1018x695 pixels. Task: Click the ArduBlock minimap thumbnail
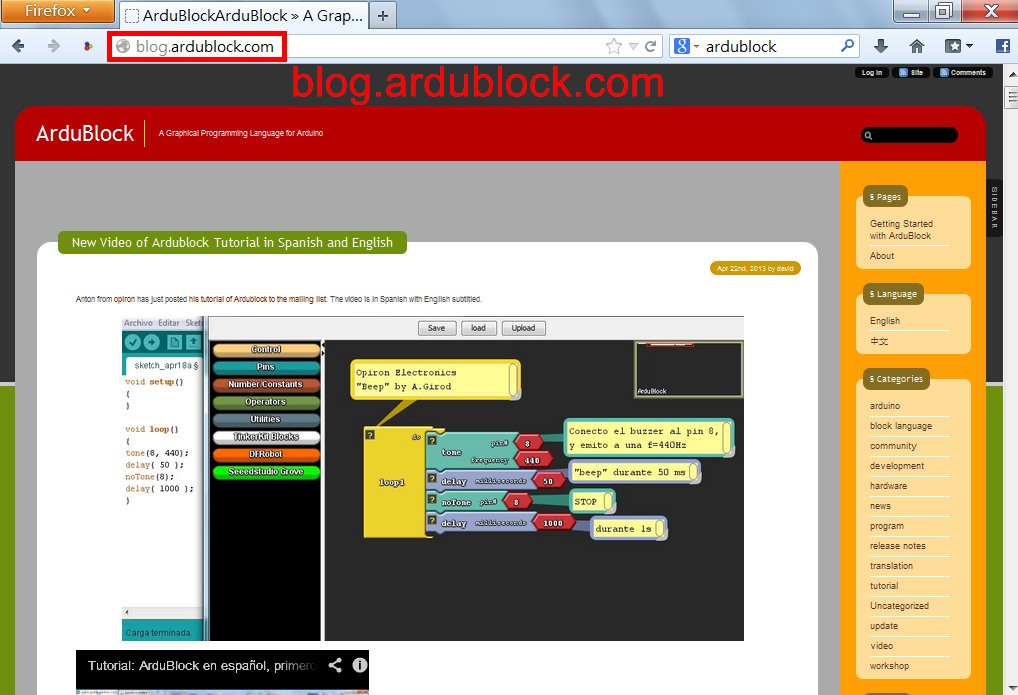688,369
